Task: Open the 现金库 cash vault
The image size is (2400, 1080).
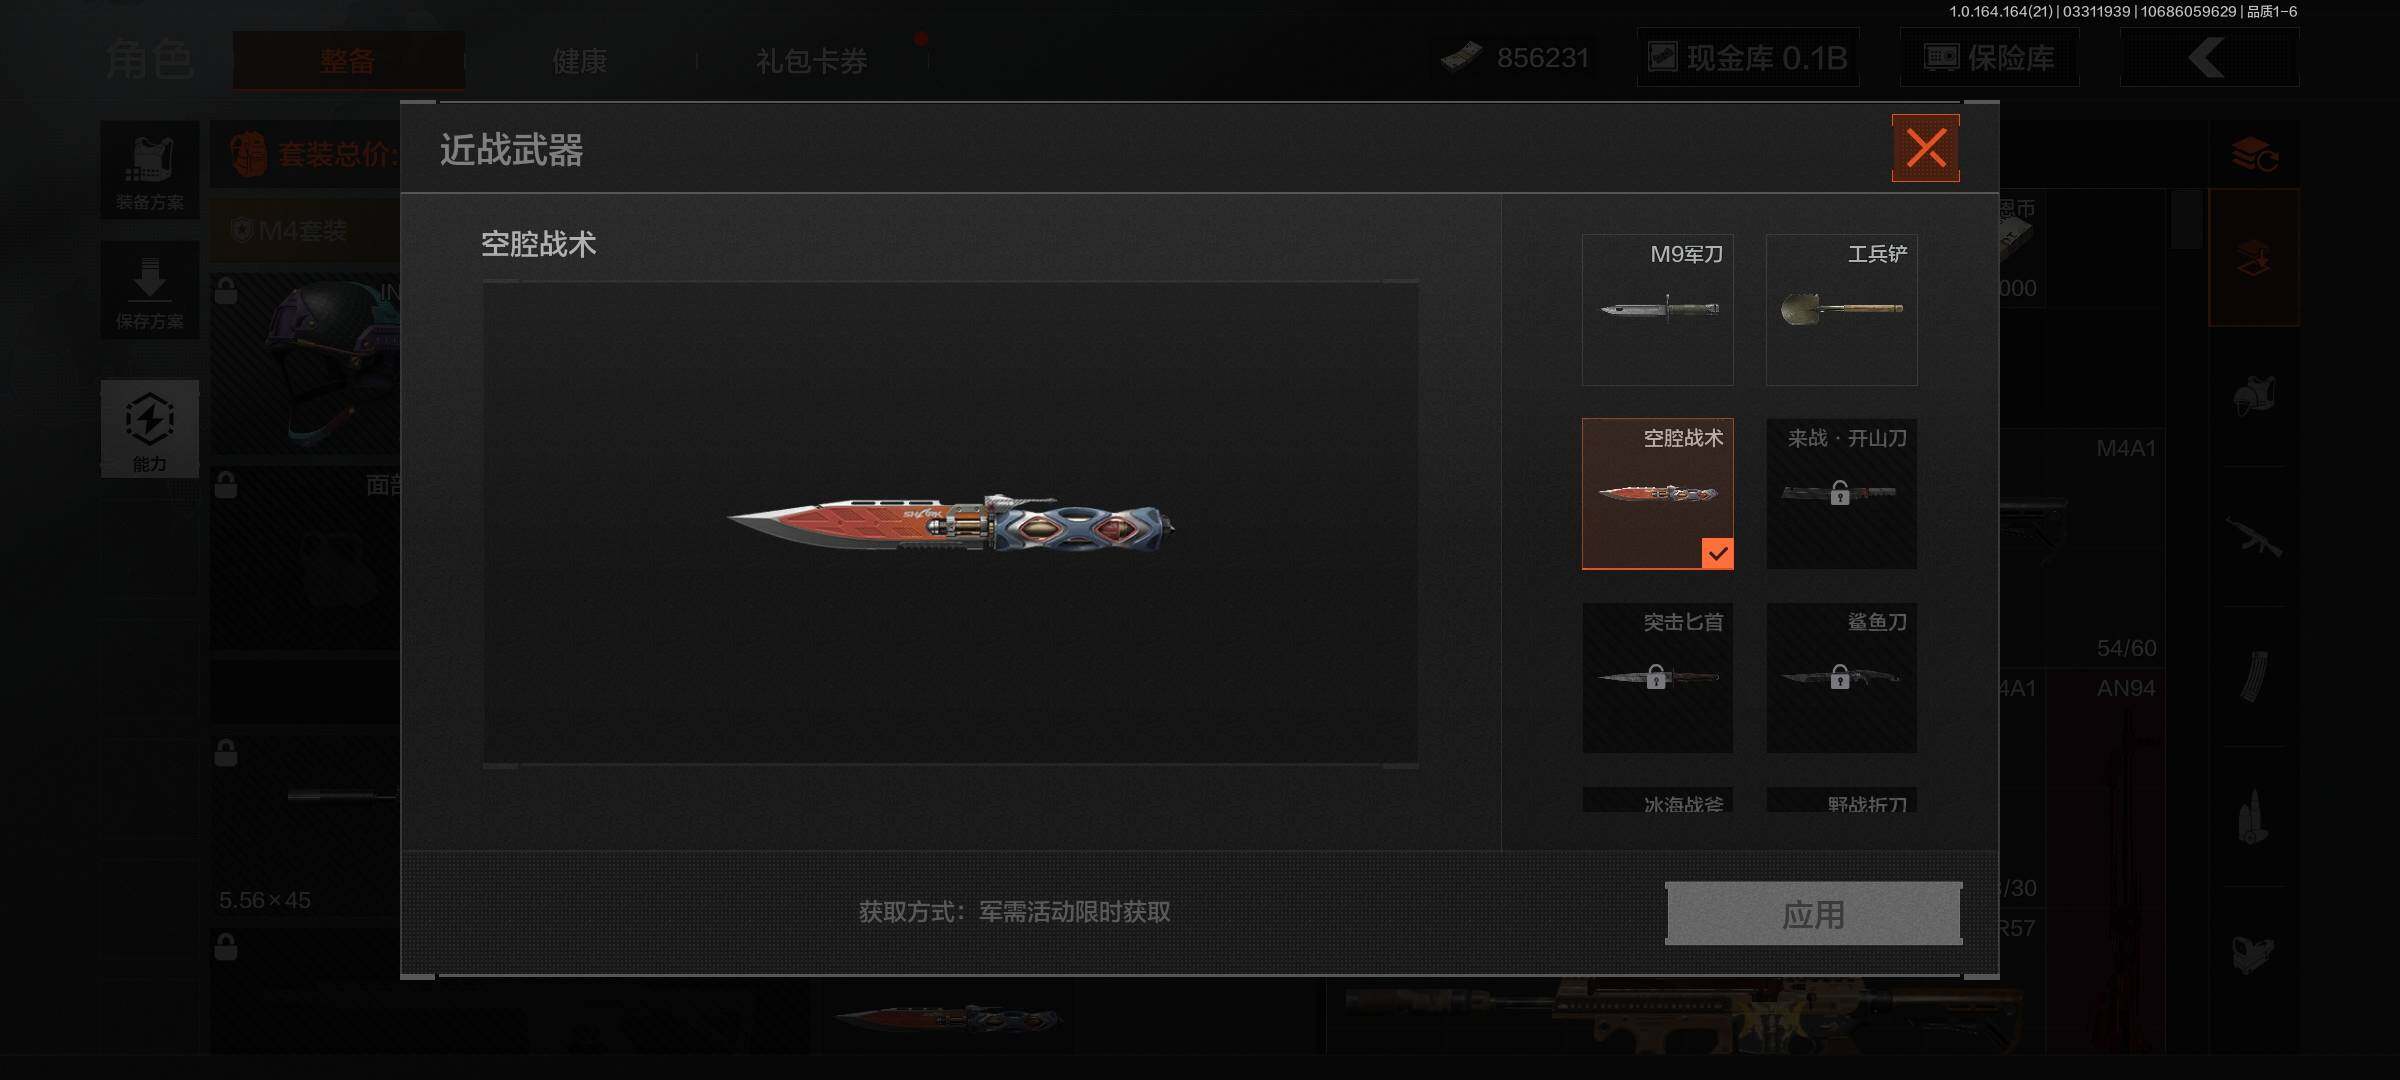Action: (x=1747, y=58)
